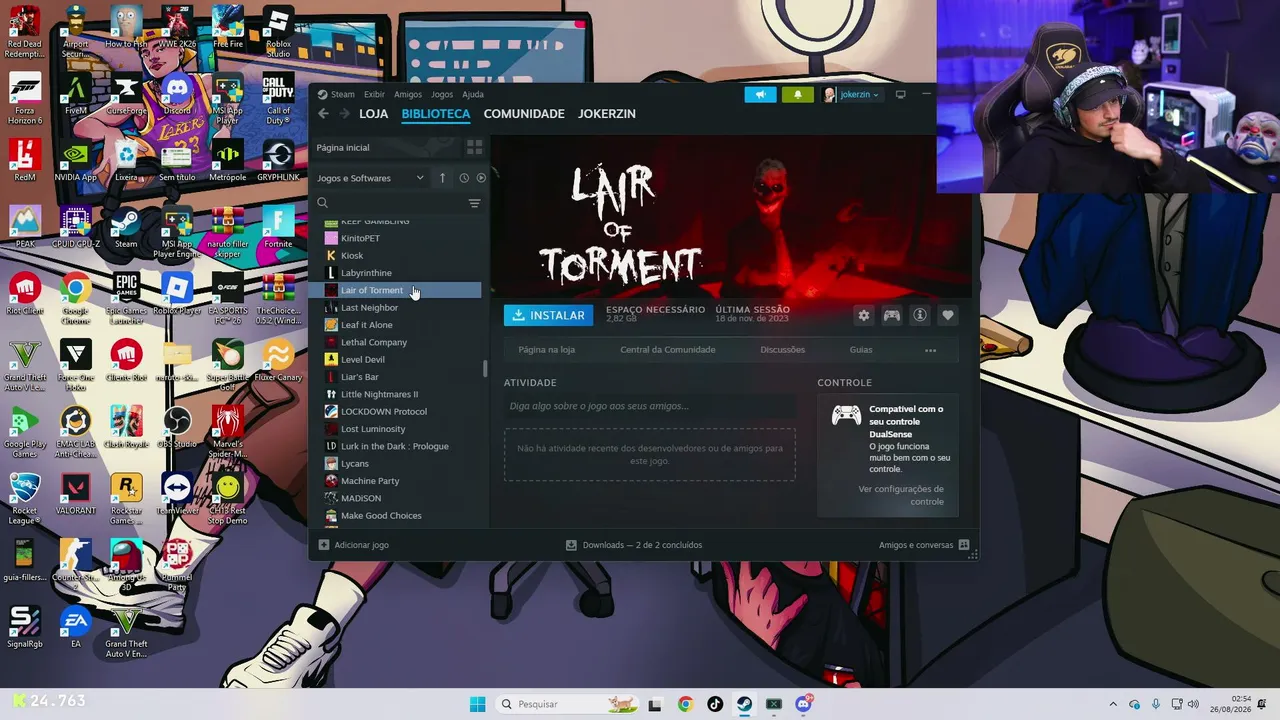Select Epic Games Launcher desktop icon
Viewport: 1280px width, 720px height.
[126, 298]
